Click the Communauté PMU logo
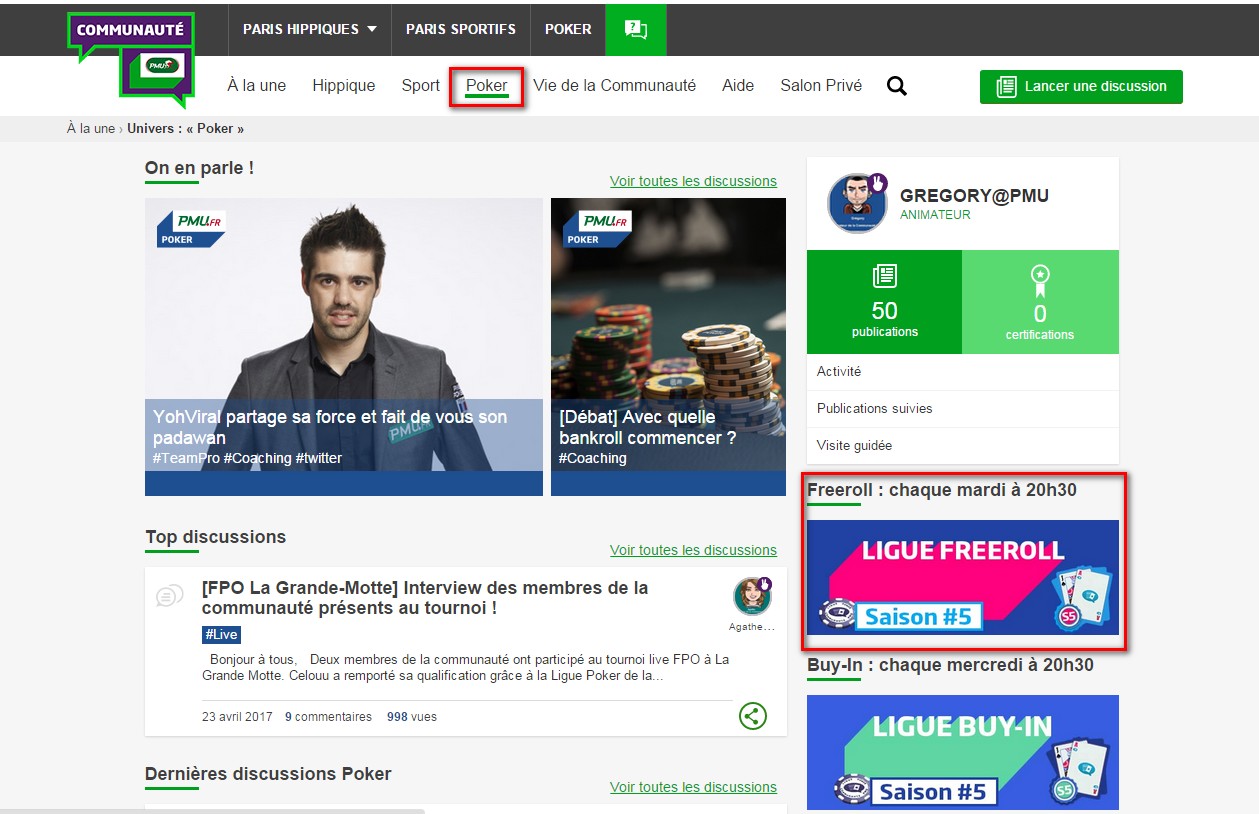This screenshot has height=814, width=1259. [x=131, y=59]
